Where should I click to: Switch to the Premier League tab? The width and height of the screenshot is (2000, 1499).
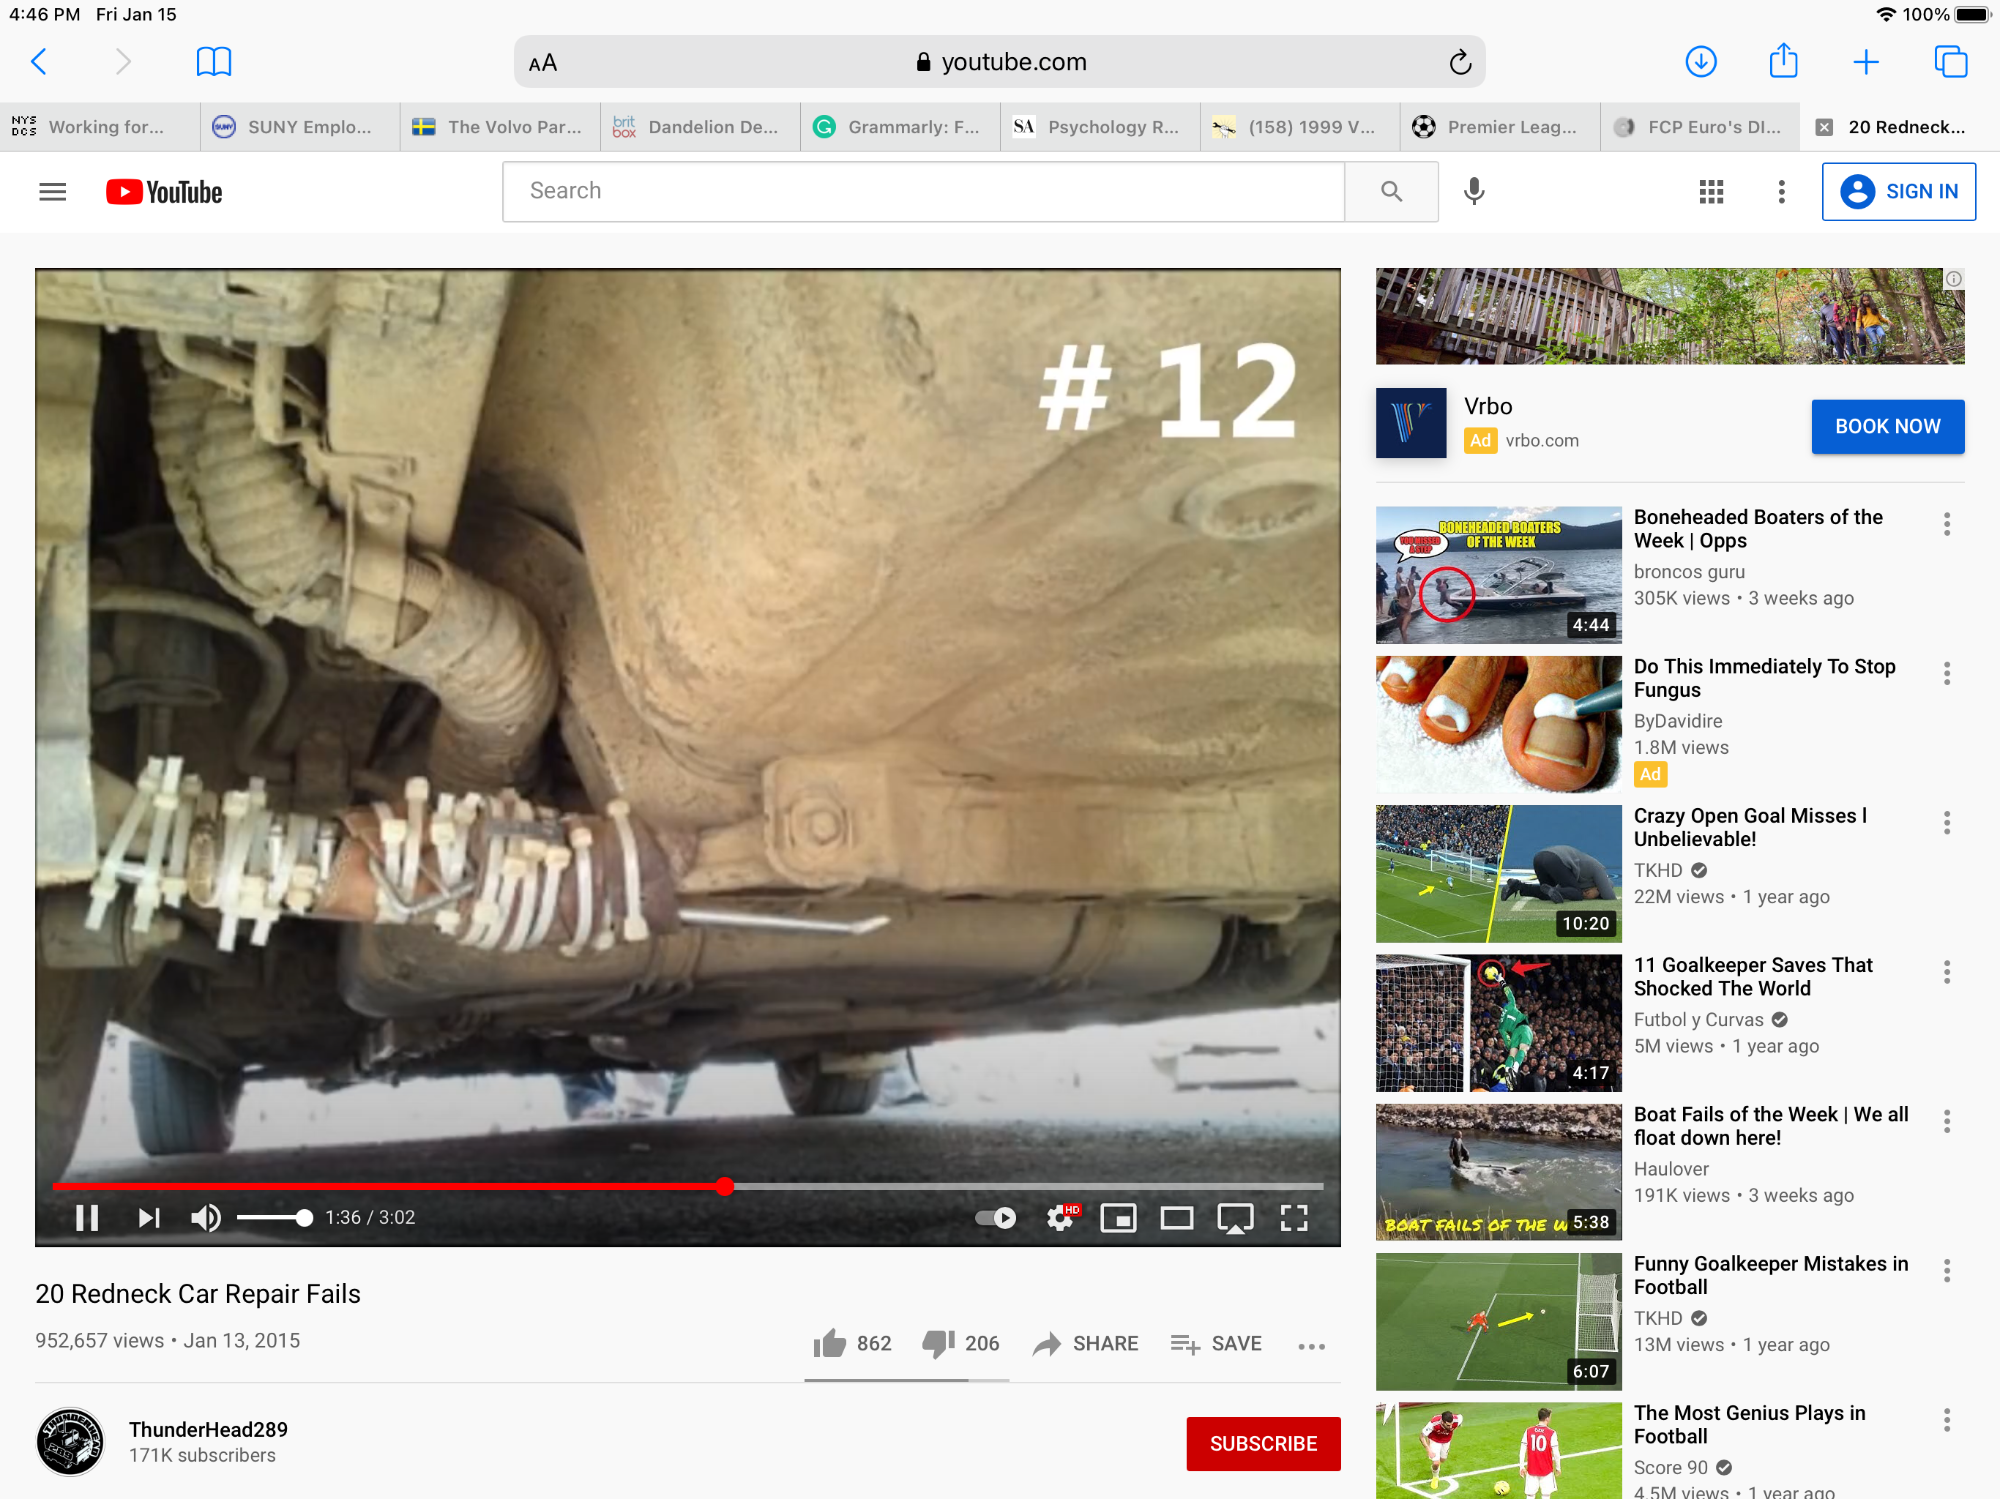click(1499, 127)
